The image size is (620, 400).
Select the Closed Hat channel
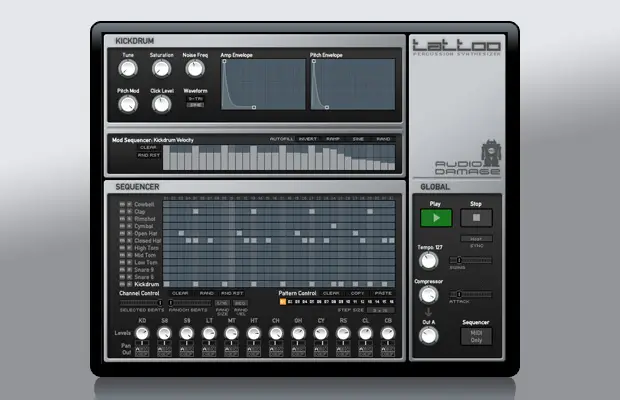(147, 241)
